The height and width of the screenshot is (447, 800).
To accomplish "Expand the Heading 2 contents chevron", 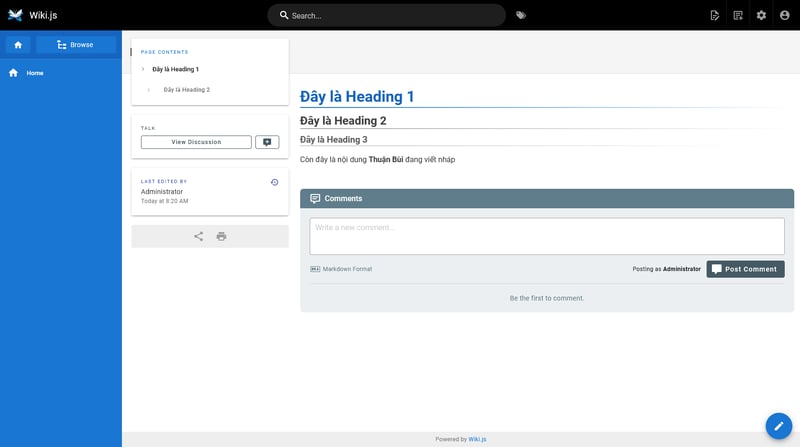I will [x=149, y=90].
